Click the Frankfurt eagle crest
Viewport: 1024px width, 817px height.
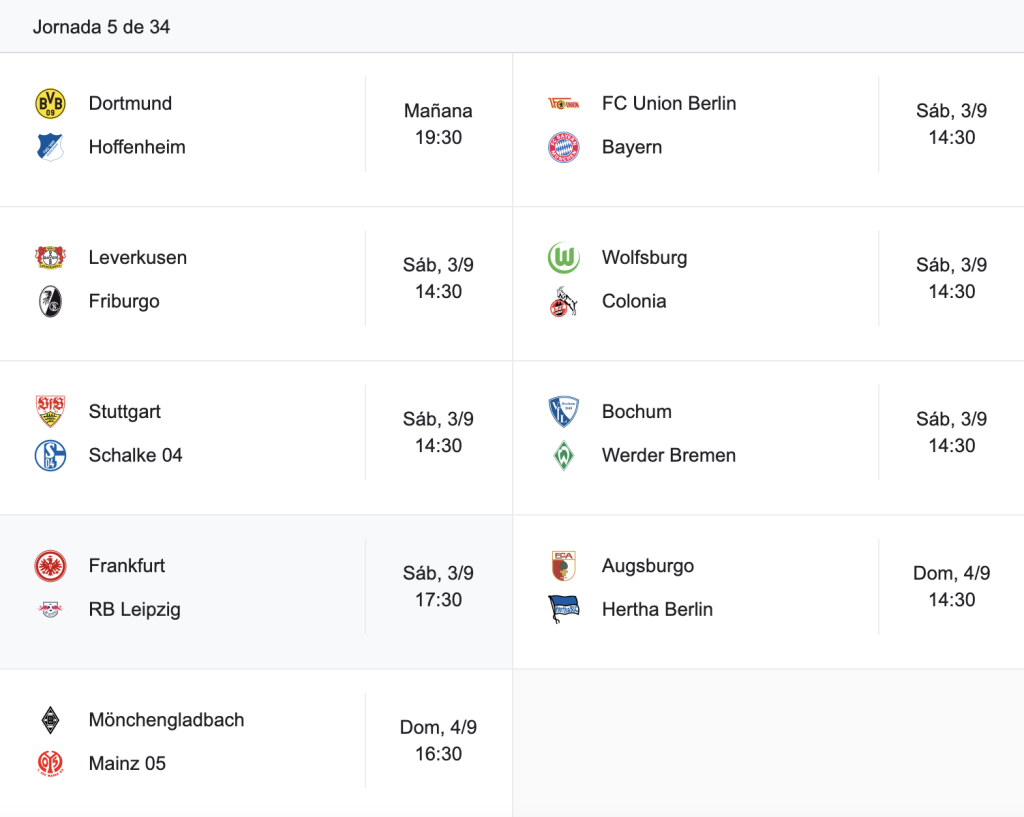(50, 566)
